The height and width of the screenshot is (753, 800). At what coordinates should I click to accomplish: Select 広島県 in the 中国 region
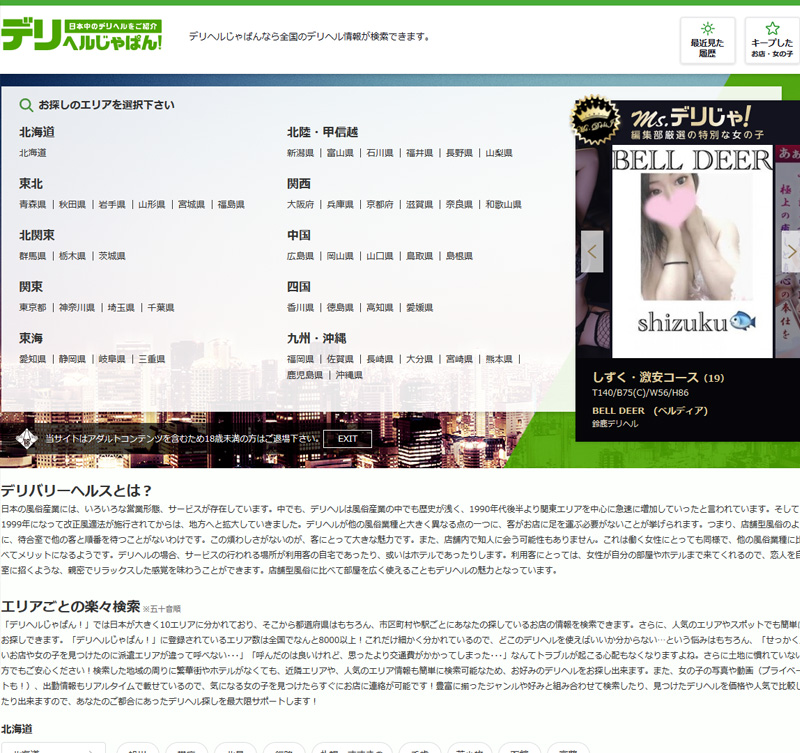click(x=301, y=256)
